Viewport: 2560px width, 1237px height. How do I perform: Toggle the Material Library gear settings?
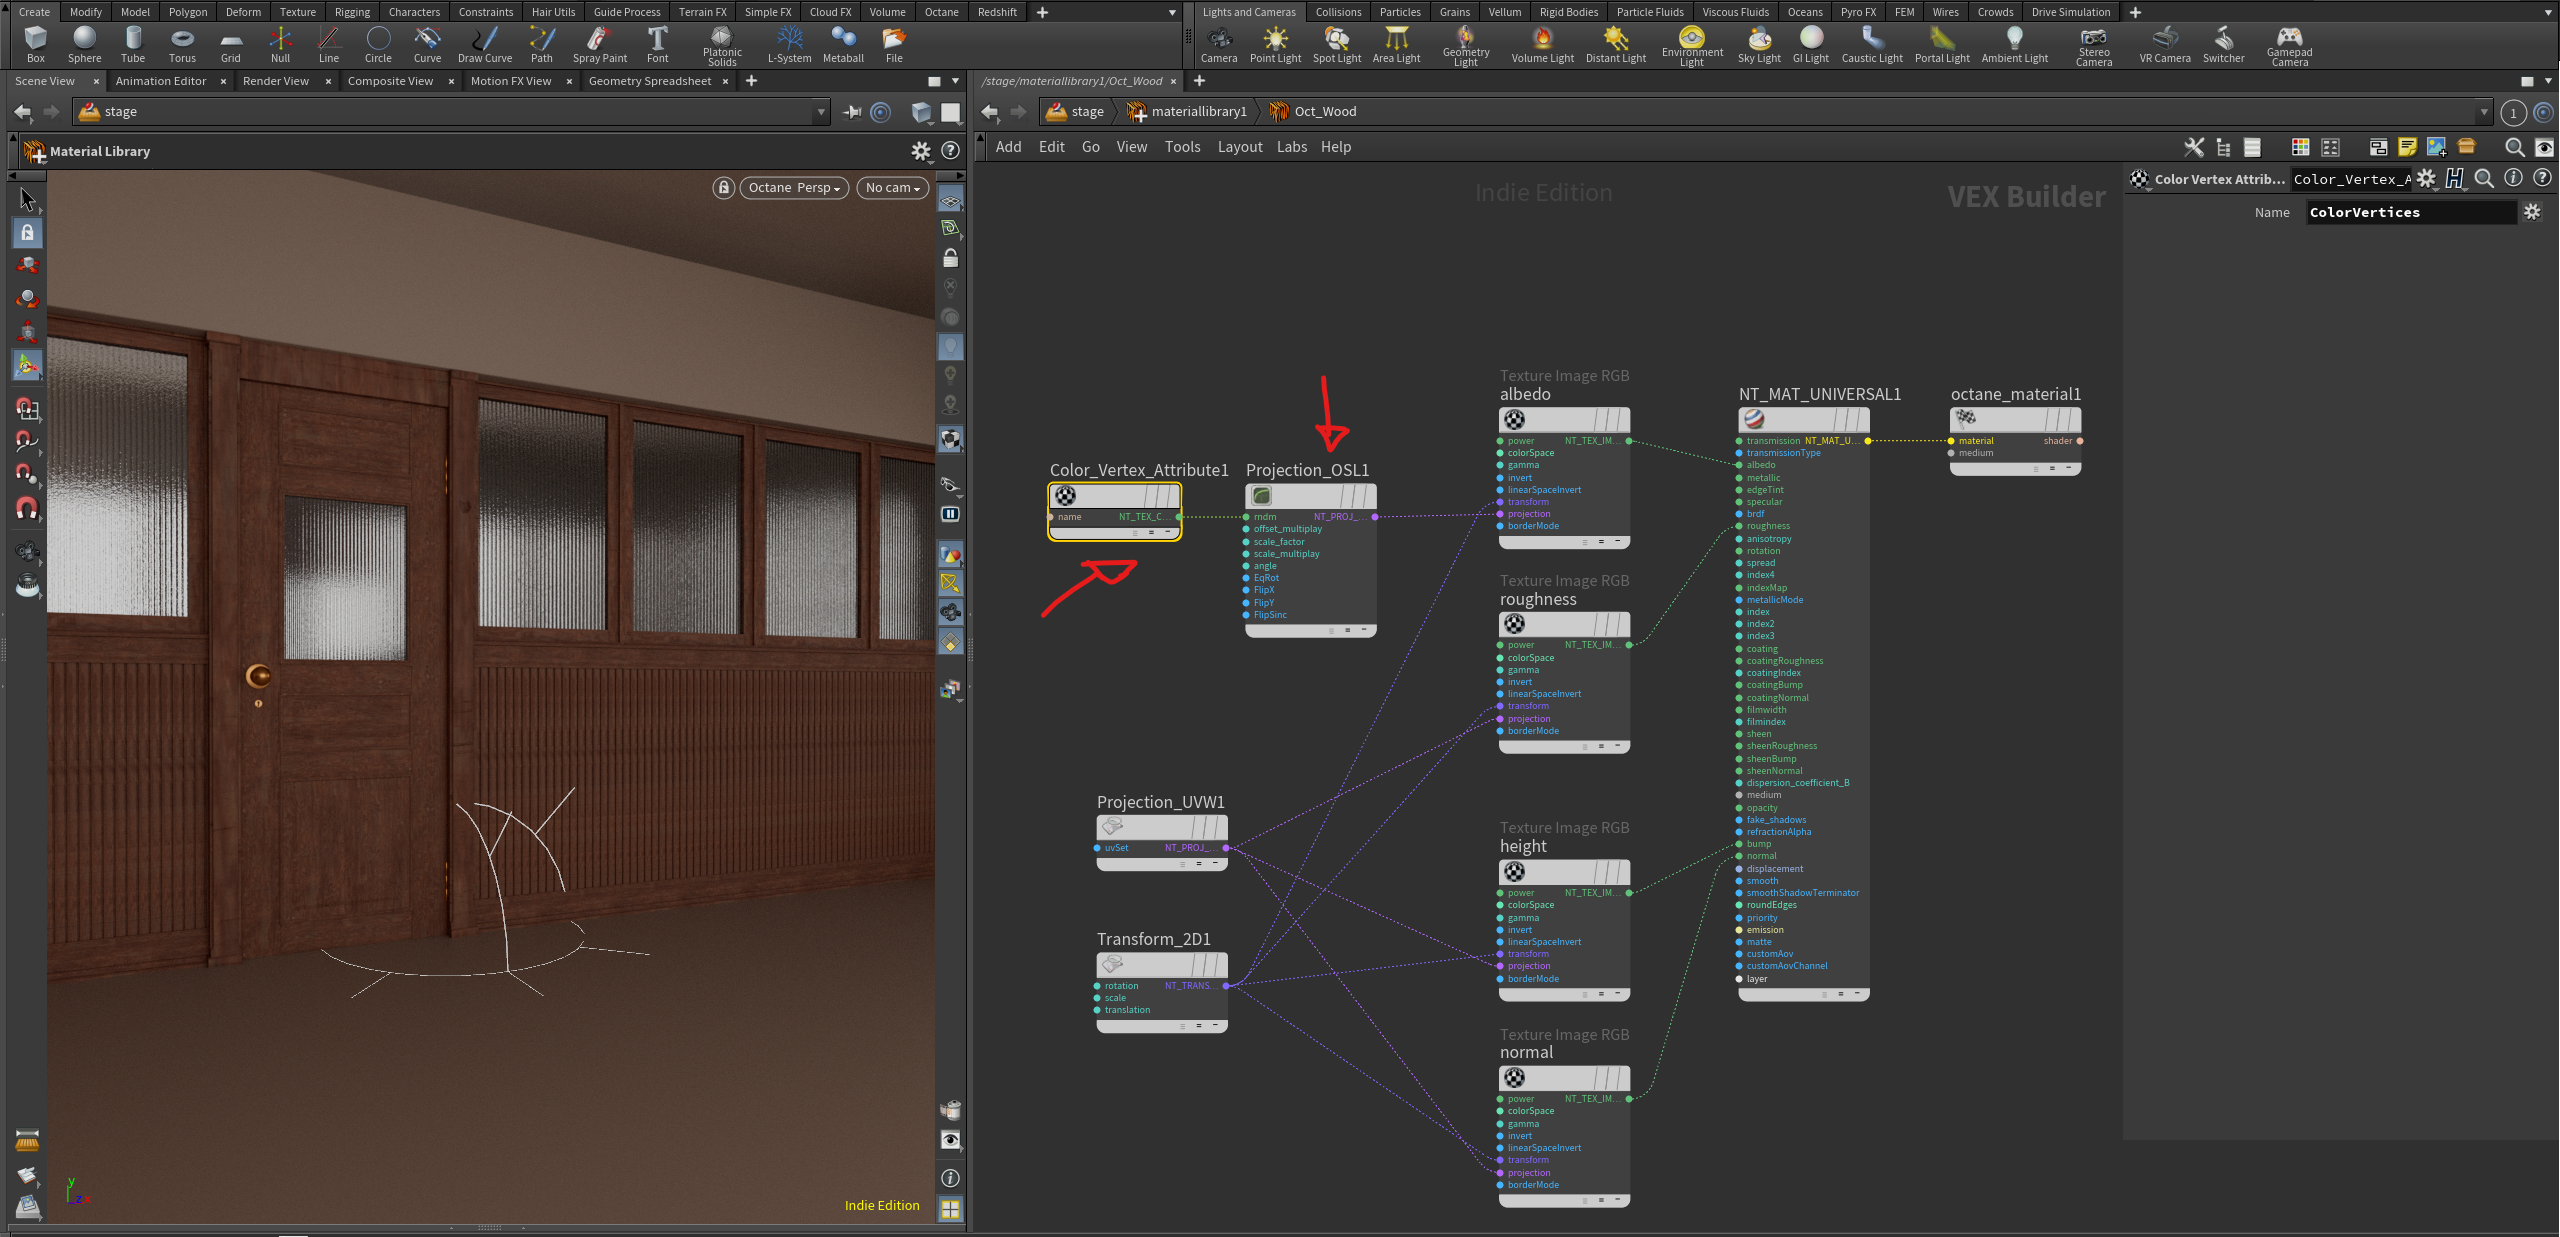tap(920, 151)
